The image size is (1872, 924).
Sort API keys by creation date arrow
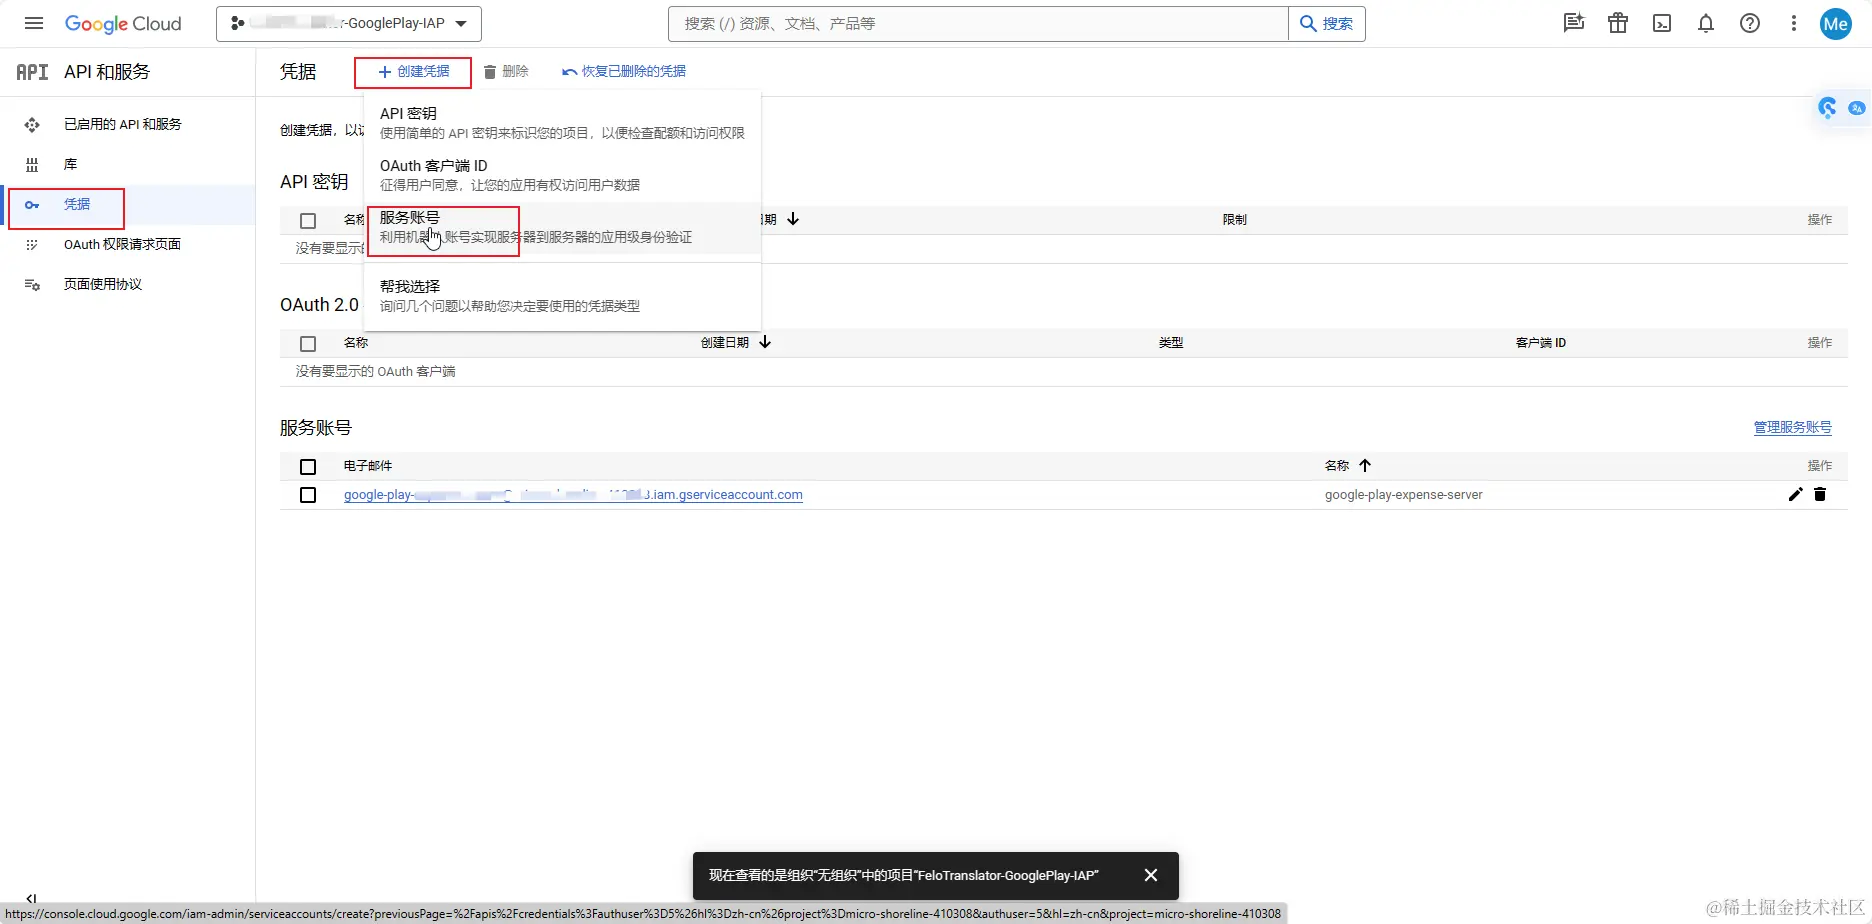tap(793, 219)
